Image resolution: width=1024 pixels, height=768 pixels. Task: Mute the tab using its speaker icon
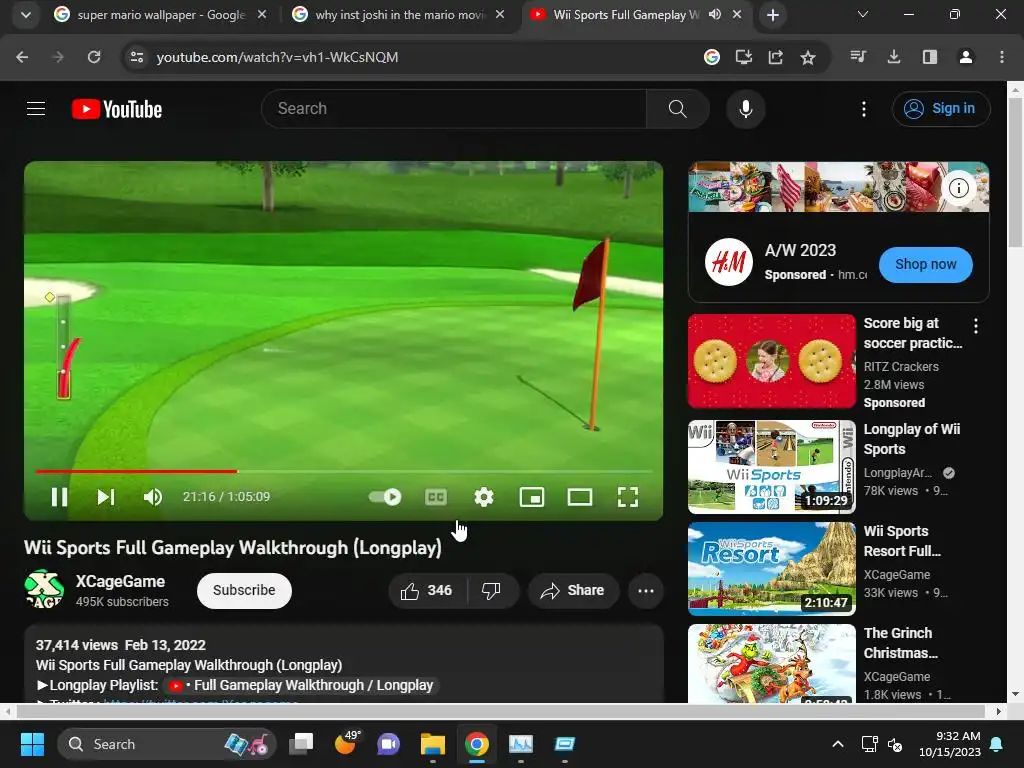[715, 14]
